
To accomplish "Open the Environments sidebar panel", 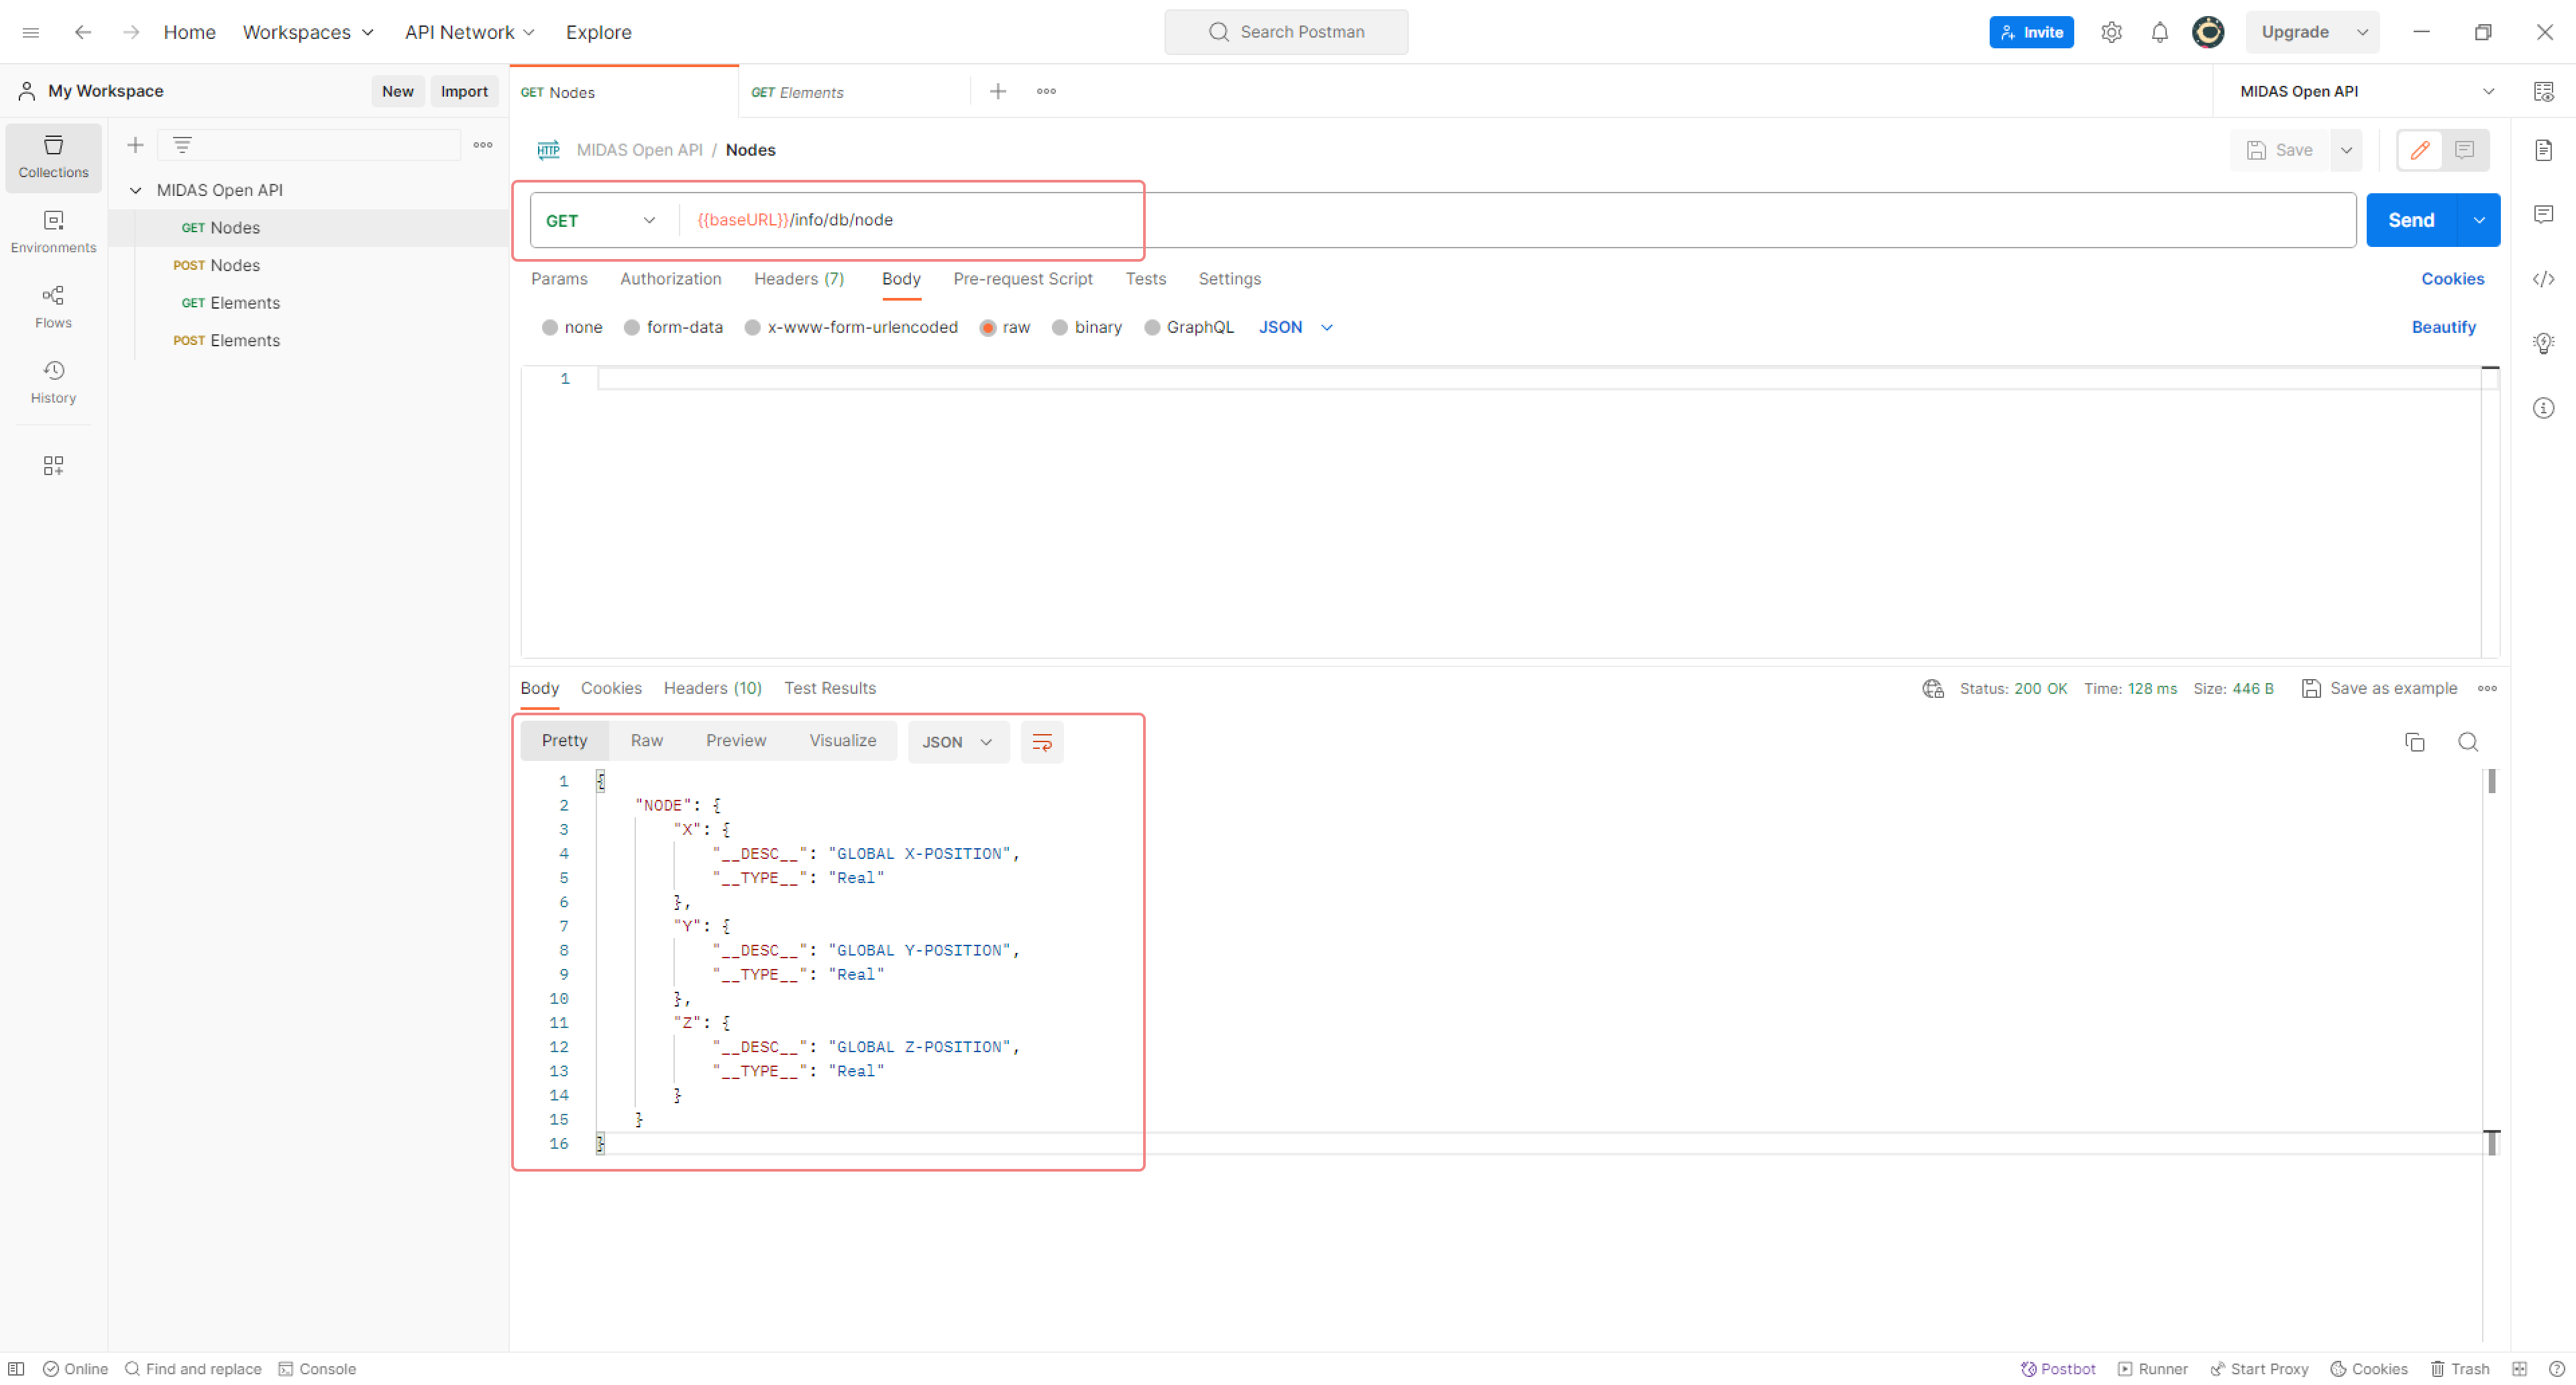I will [53, 231].
